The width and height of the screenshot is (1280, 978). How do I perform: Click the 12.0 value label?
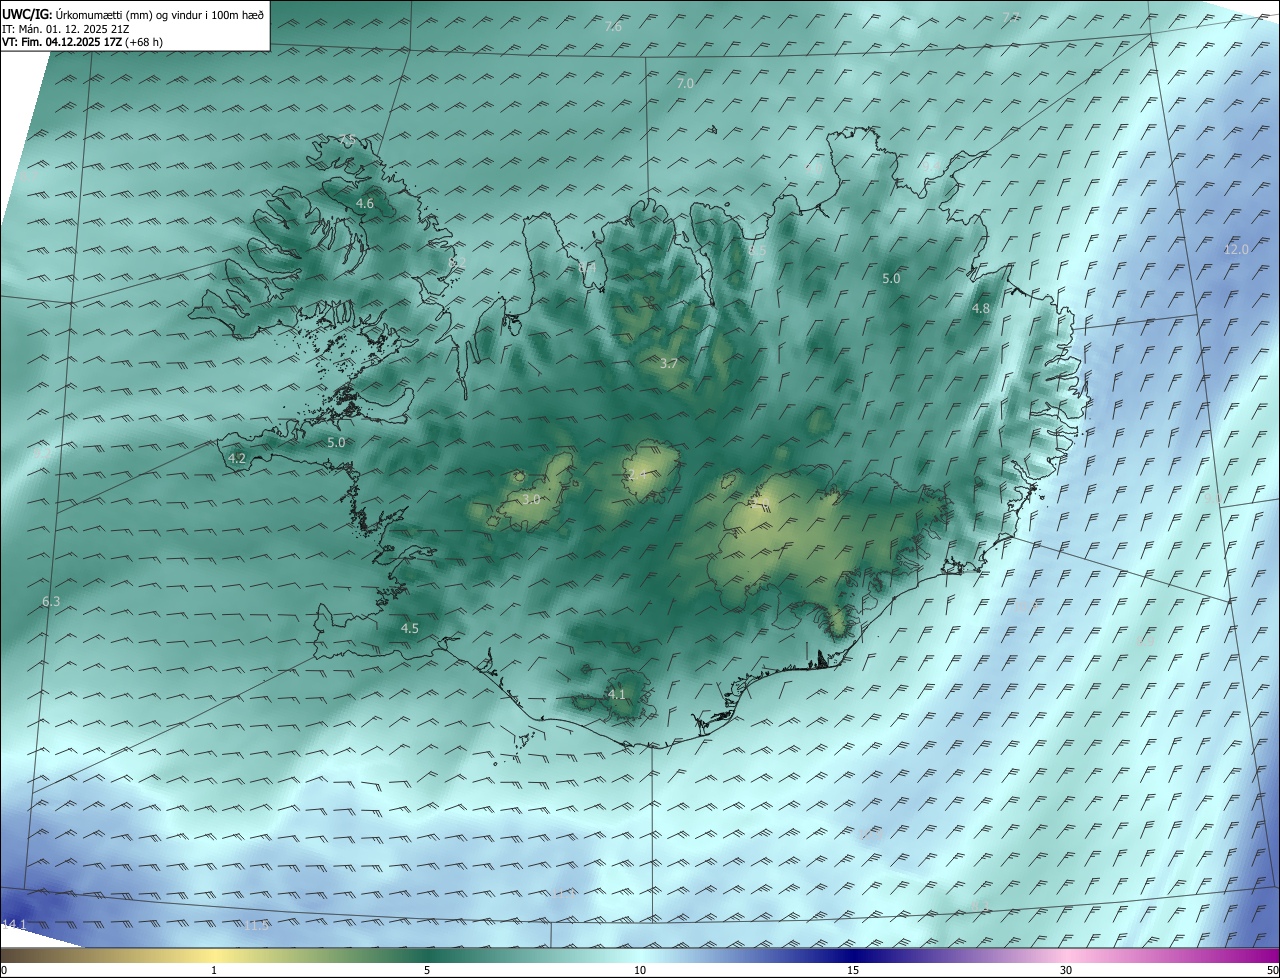[1236, 250]
